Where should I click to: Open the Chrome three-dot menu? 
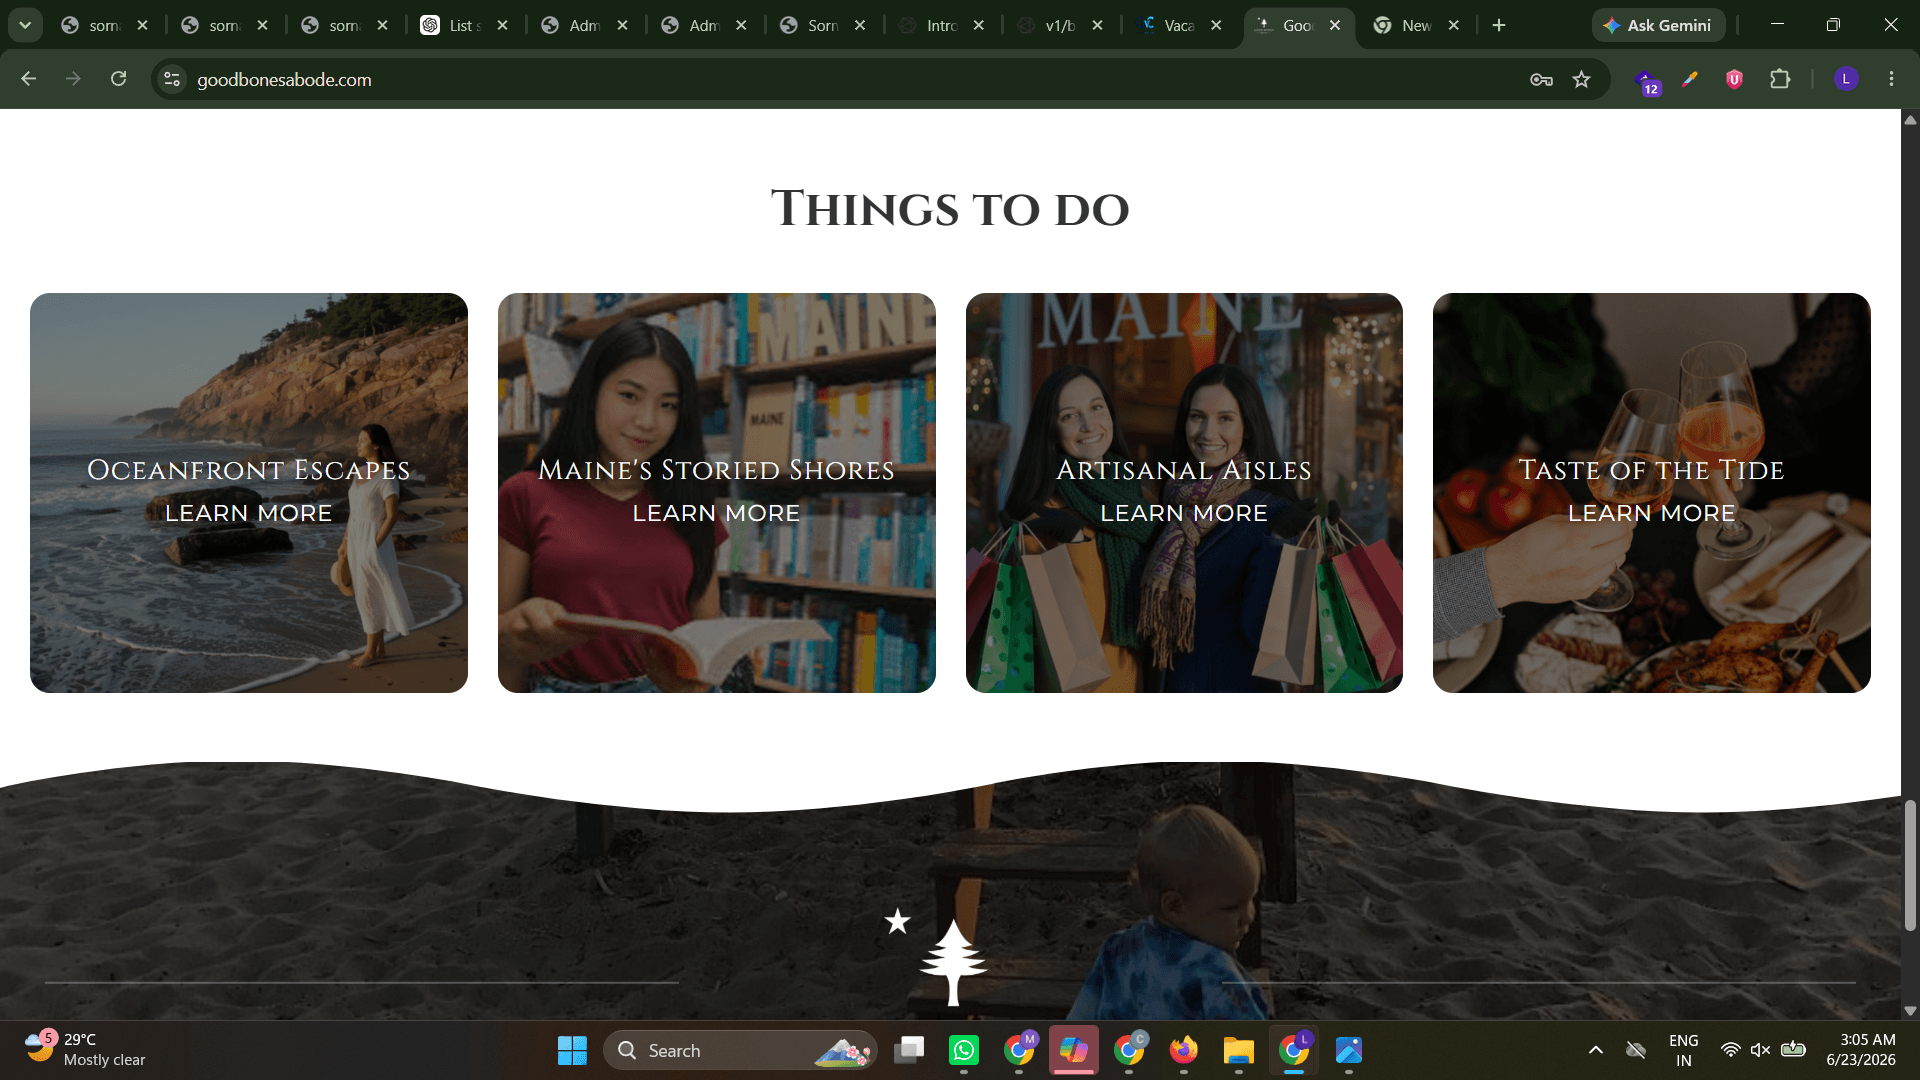point(1891,79)
